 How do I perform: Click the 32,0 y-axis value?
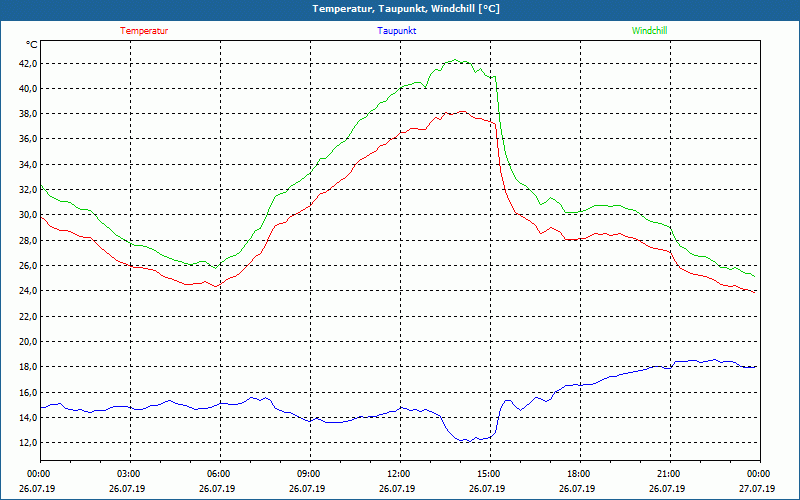coord(28,189)
